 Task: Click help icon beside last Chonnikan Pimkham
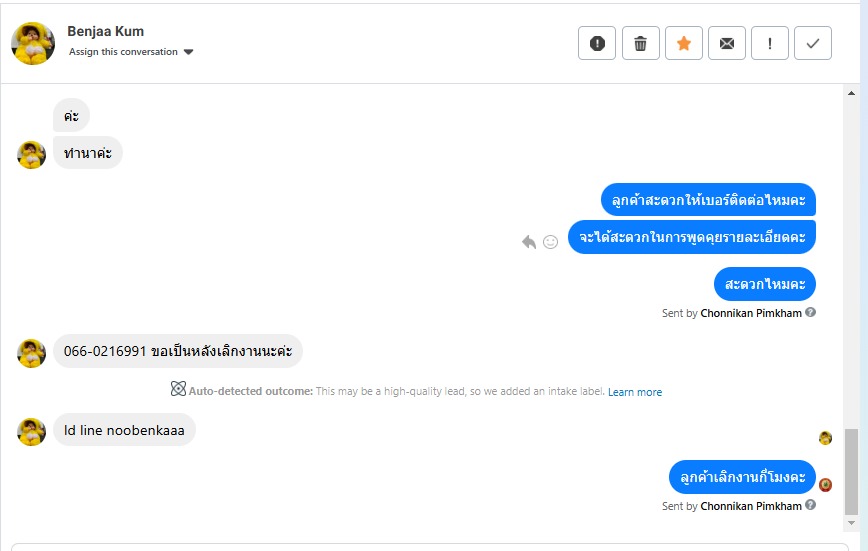[x=811, y=505]
